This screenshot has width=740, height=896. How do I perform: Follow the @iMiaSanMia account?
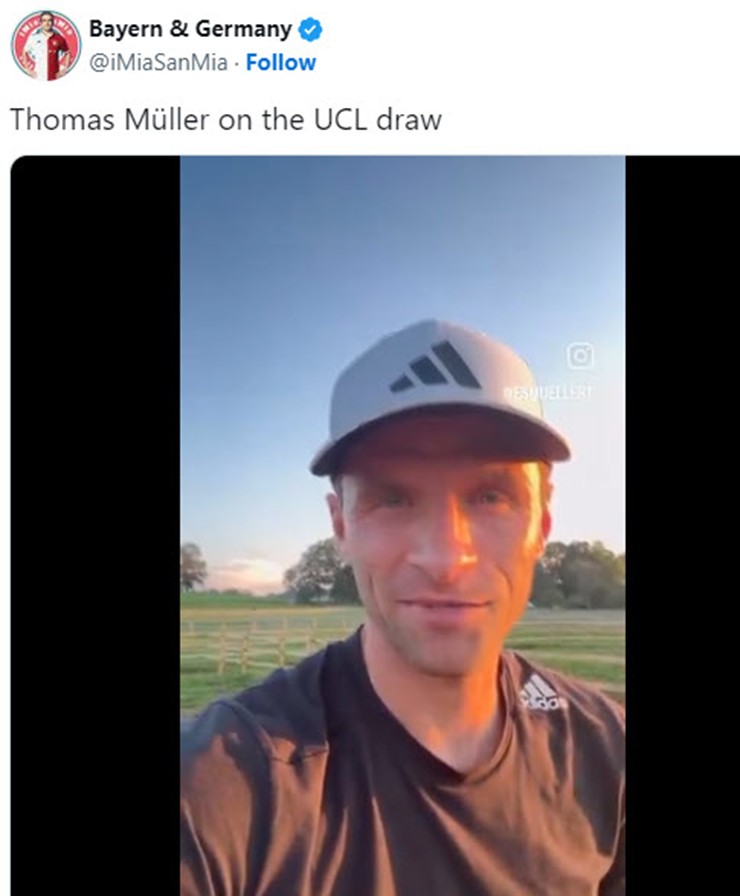(281, 62)
